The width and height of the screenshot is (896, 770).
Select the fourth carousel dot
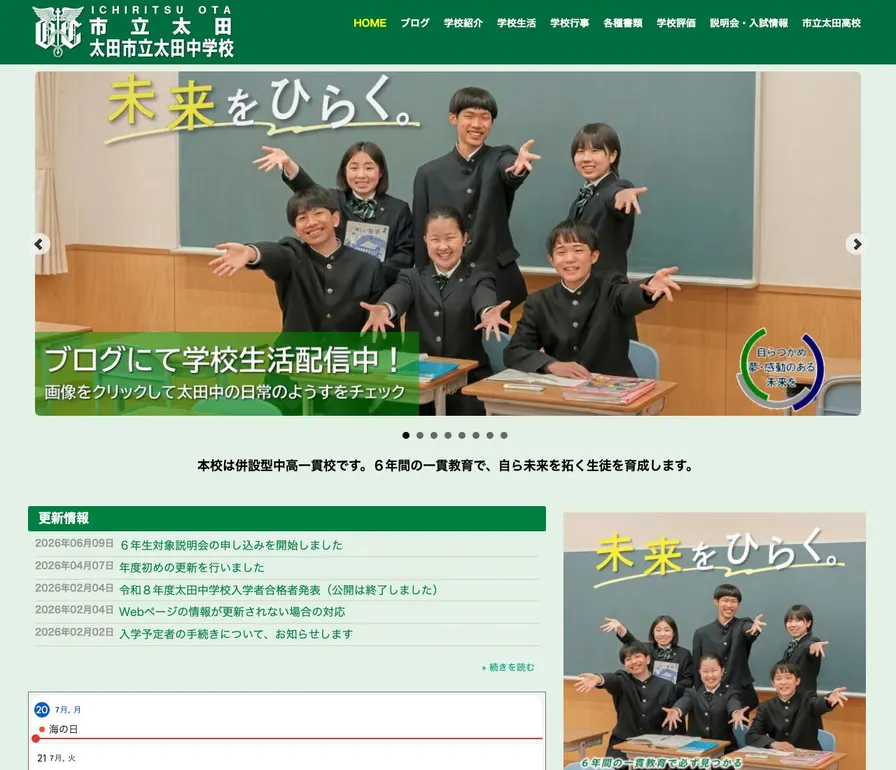(448, 435)
